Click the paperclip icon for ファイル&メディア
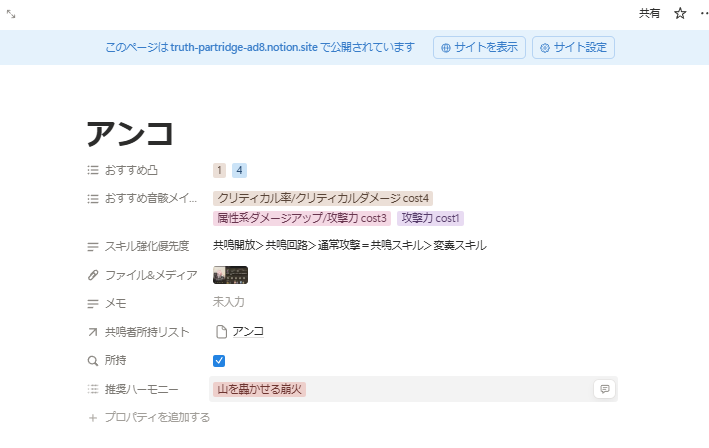 pos(93,275)
